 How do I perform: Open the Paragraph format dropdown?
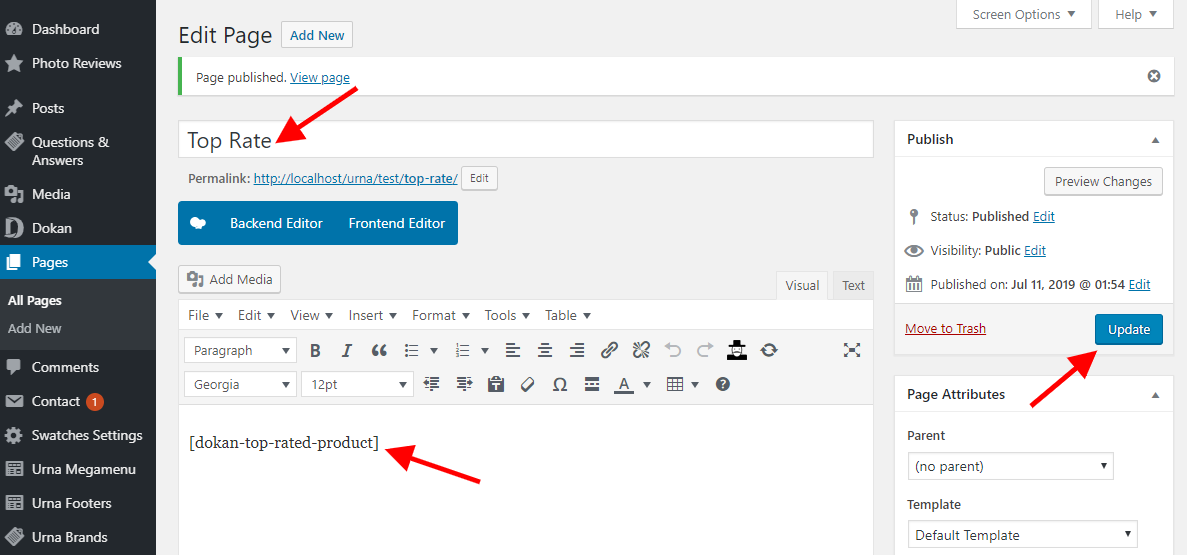240,351
